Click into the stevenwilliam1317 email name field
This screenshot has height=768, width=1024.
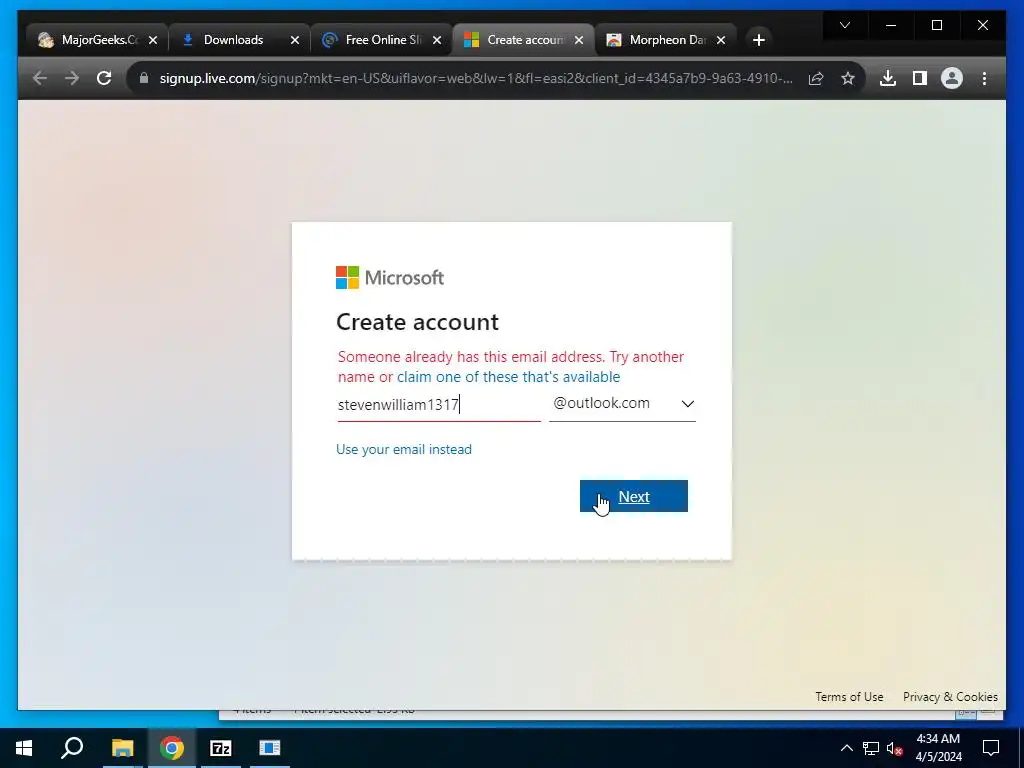[x=439, y=404]
